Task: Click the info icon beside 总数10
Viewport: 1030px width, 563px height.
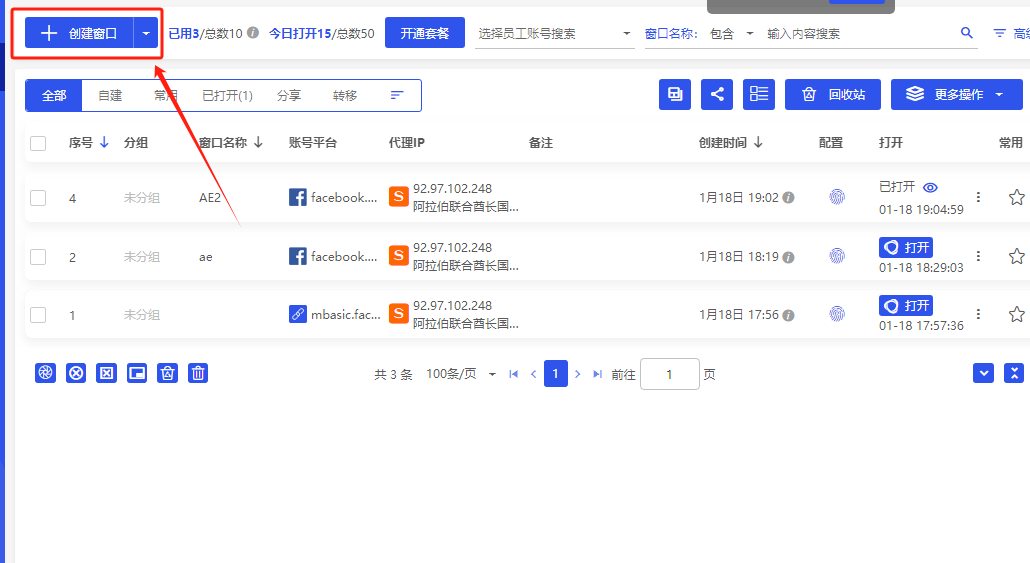Action: (253, 32)
